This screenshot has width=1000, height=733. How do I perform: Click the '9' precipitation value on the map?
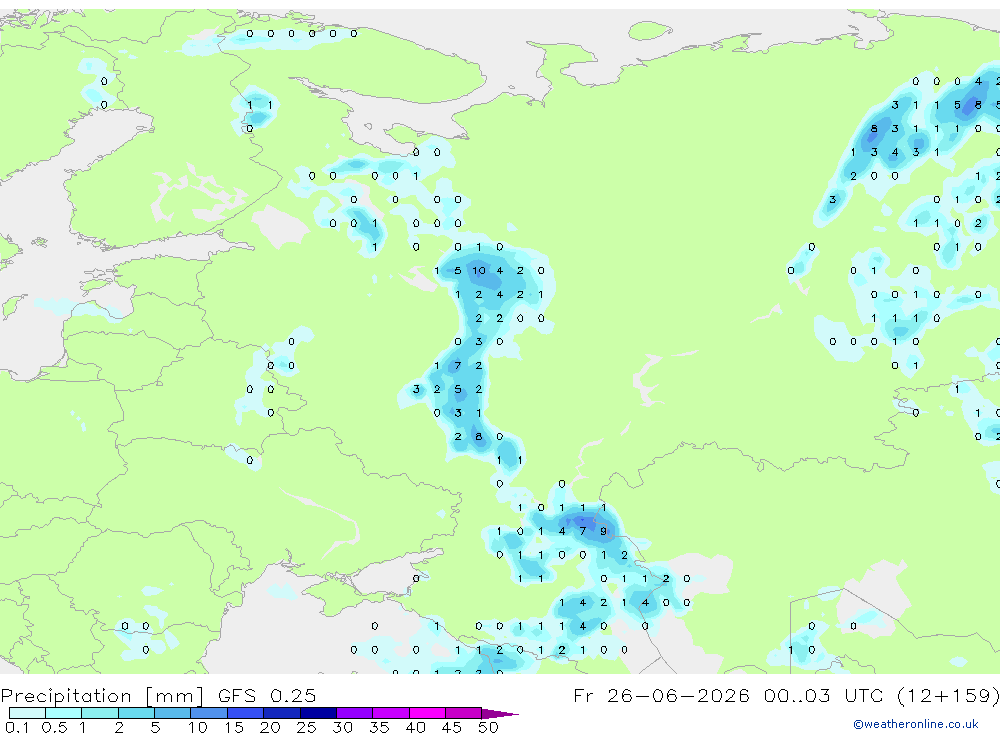click(x=603, y=531)
